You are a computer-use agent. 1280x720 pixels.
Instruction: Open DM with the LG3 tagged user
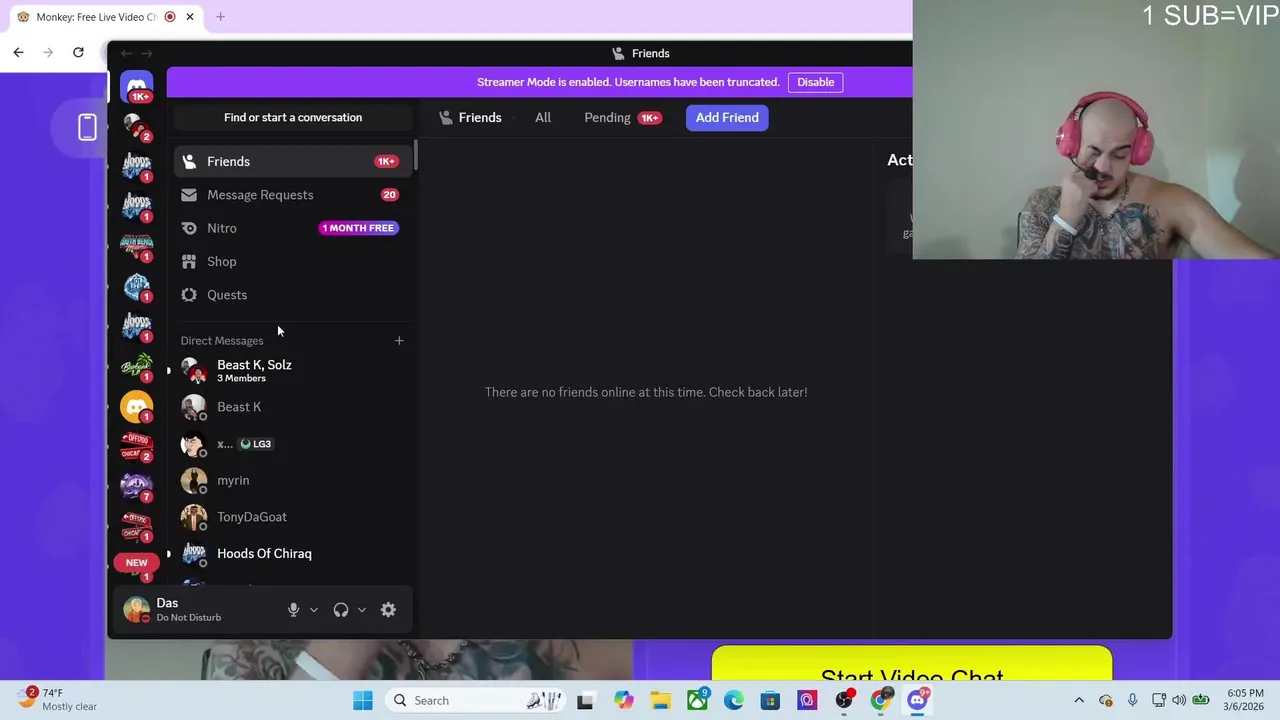pyautogui.click(x=293, y=444)
